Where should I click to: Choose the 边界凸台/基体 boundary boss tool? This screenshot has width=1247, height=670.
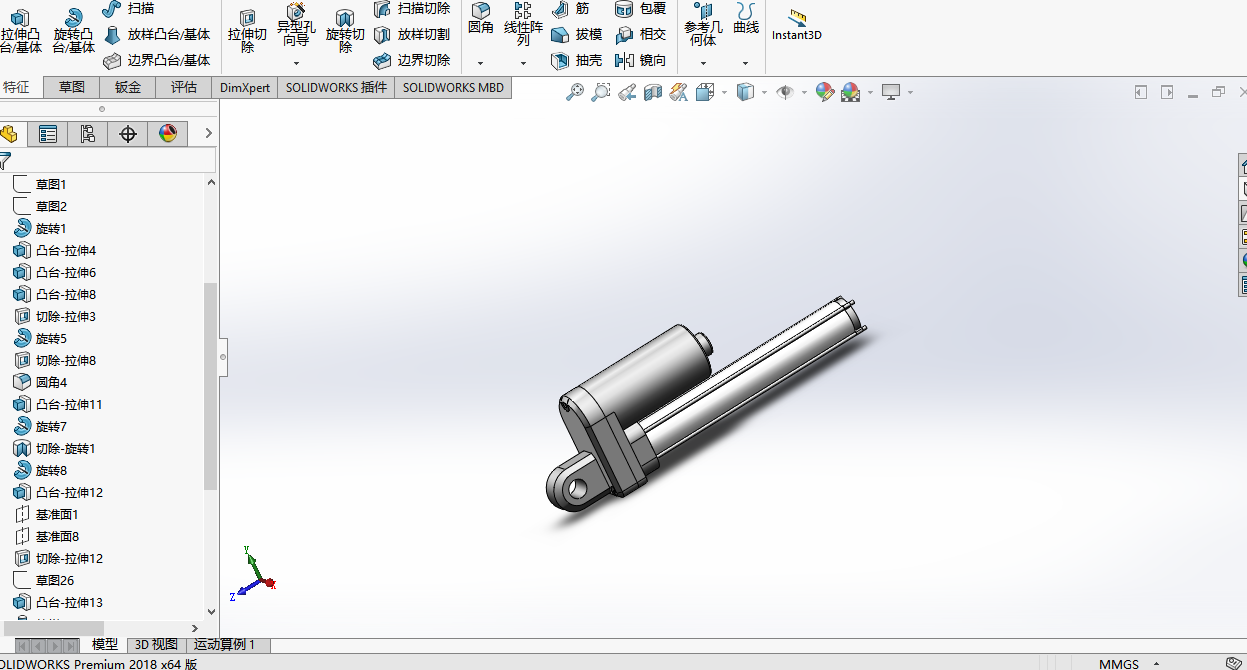coord(156,60)
